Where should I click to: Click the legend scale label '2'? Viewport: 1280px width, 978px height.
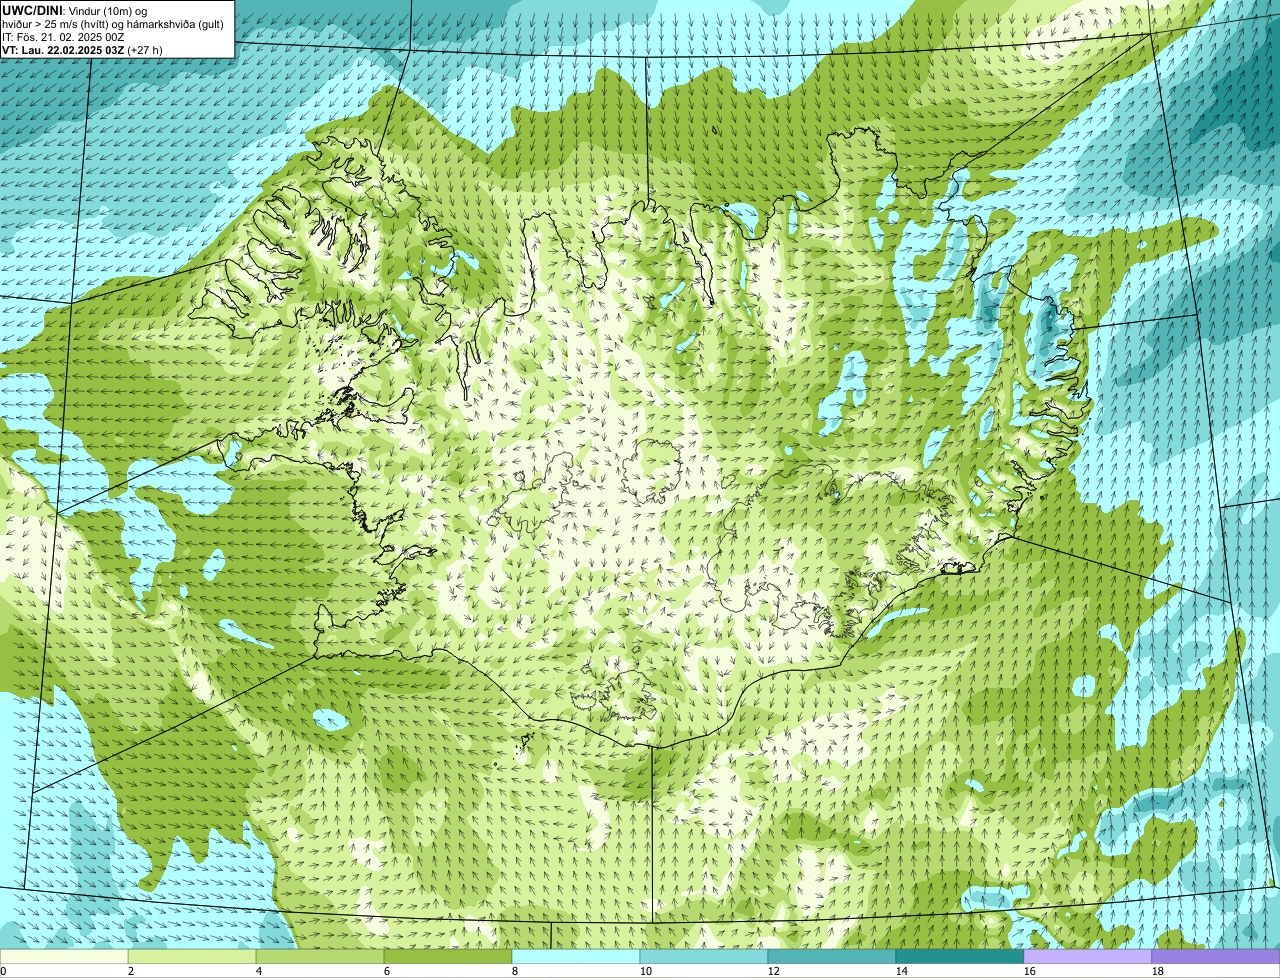(x=131, y=971)
